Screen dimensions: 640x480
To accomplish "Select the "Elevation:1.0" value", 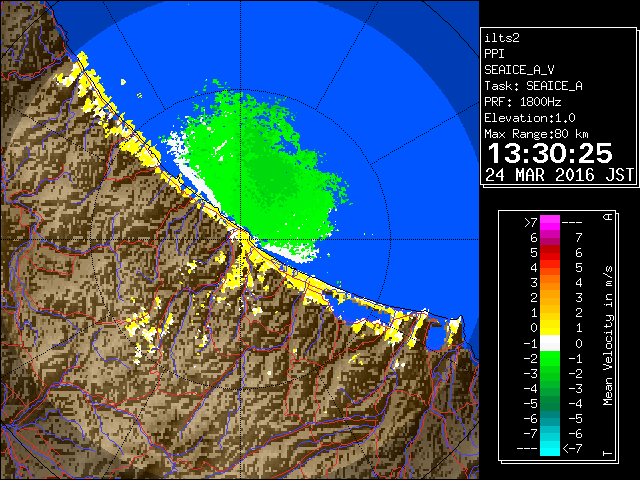I will (x=529, y=118).
